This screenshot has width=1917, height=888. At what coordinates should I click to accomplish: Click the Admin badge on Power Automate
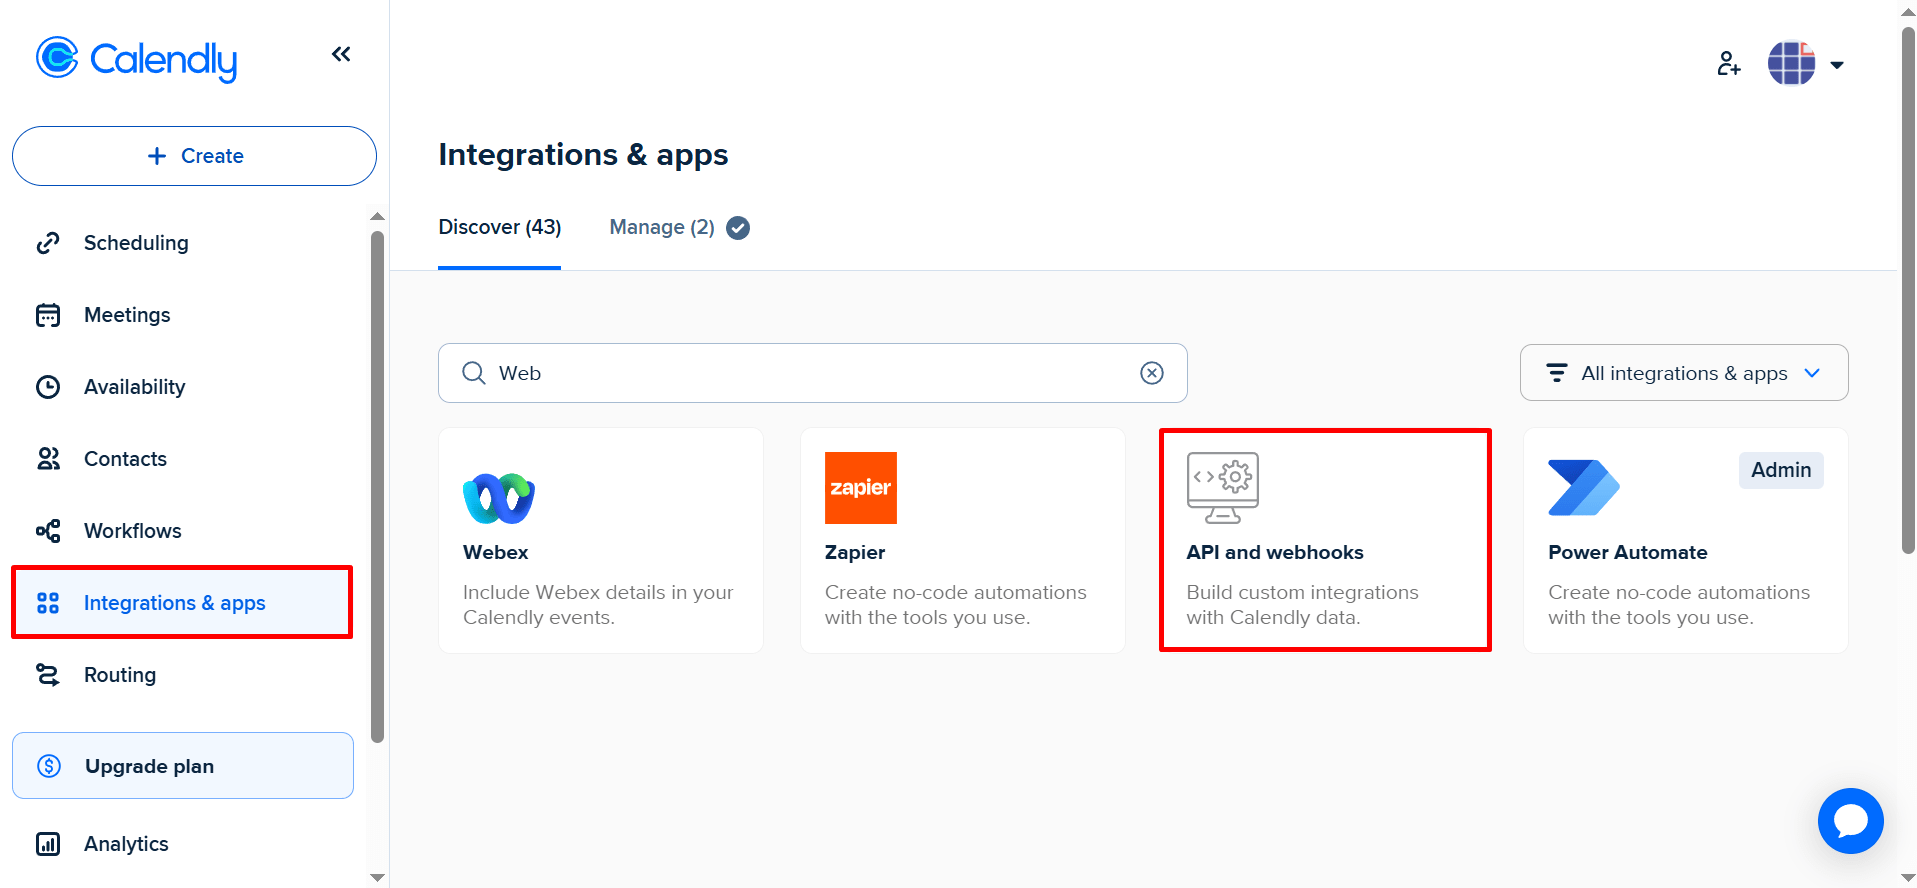pyautogui.click(x=1781, y=470)
